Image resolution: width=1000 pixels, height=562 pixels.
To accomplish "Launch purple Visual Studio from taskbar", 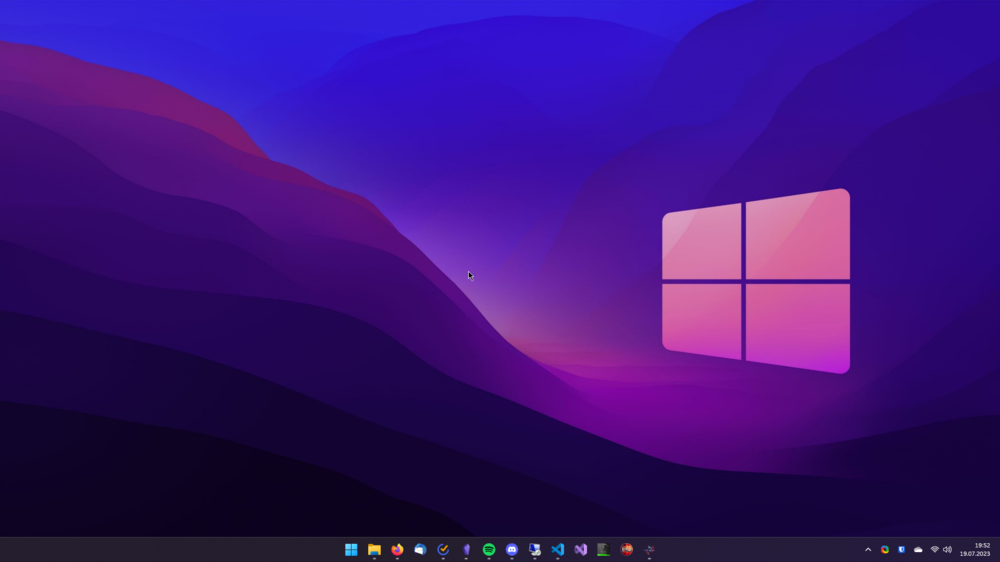I will [x=580, y=549].
